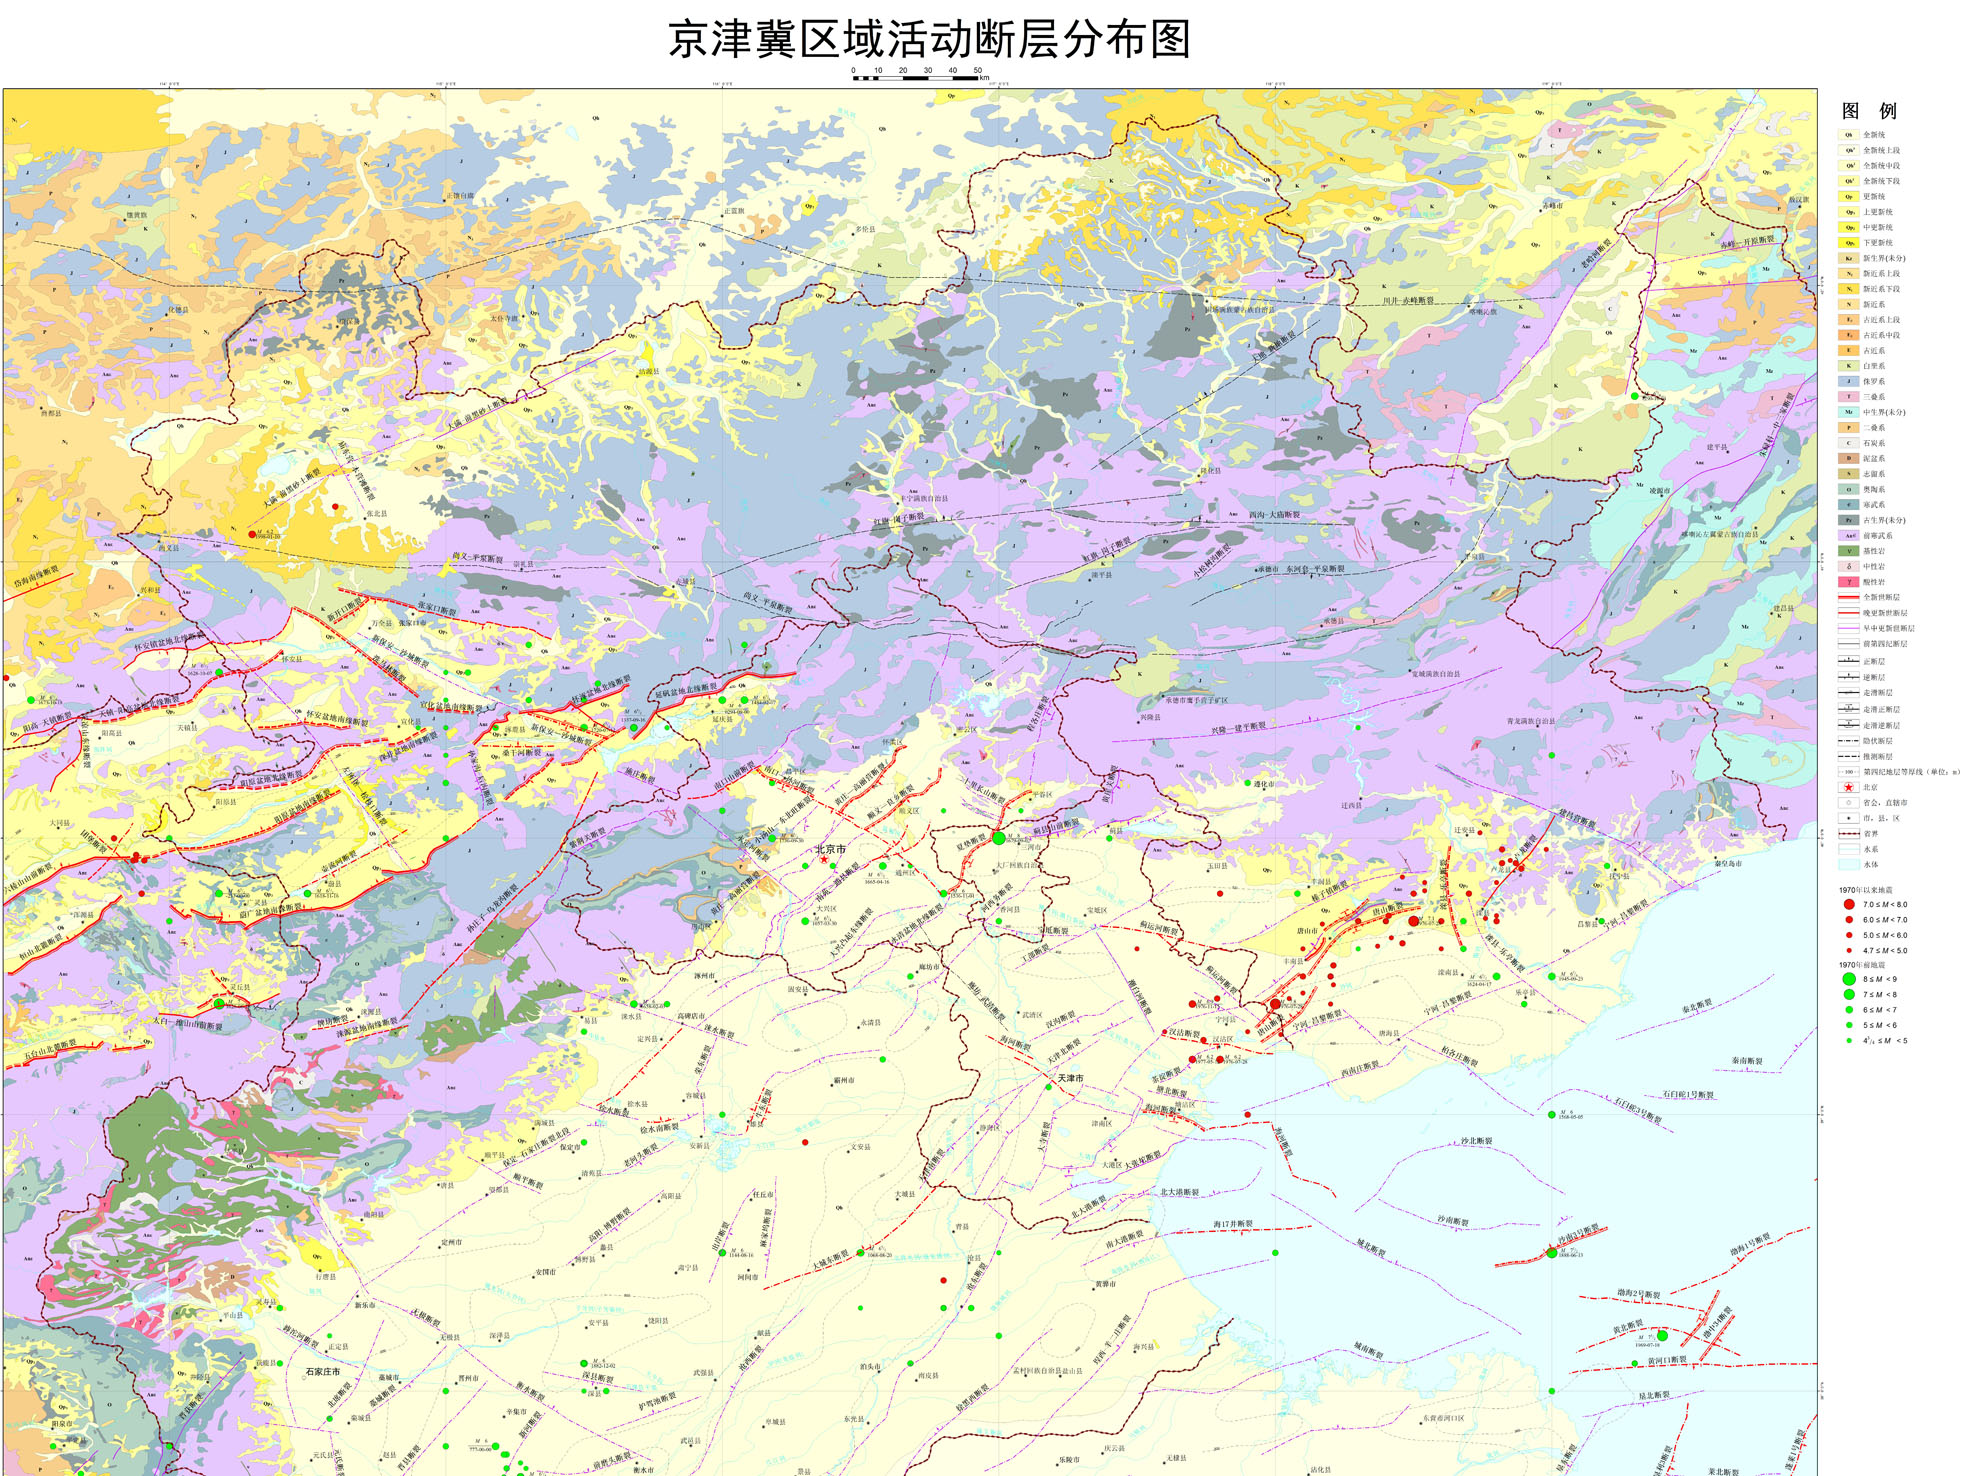This screenshot has width=1969, height=1476.
Task: Click the large green epicenter near 三河市
Action: tap(998, 838)
